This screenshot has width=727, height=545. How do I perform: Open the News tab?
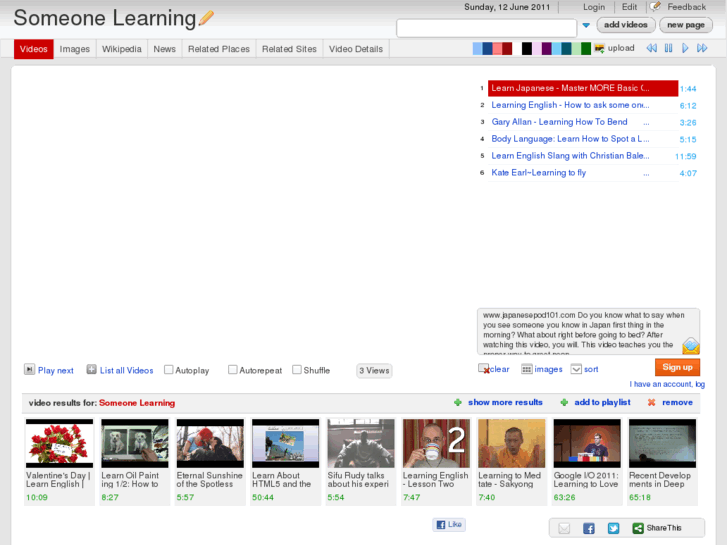(x=165, y=49)
